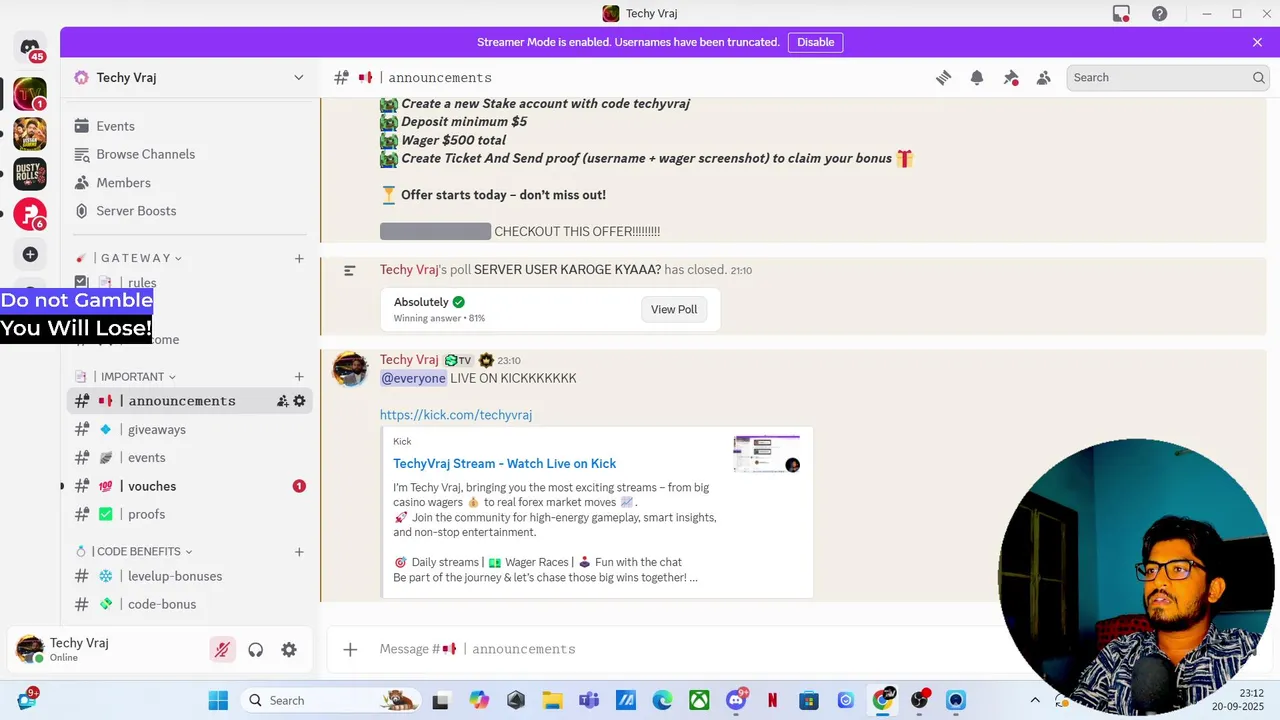Click Techy Vraj author name on 23:10 message

tap(409, 360)
